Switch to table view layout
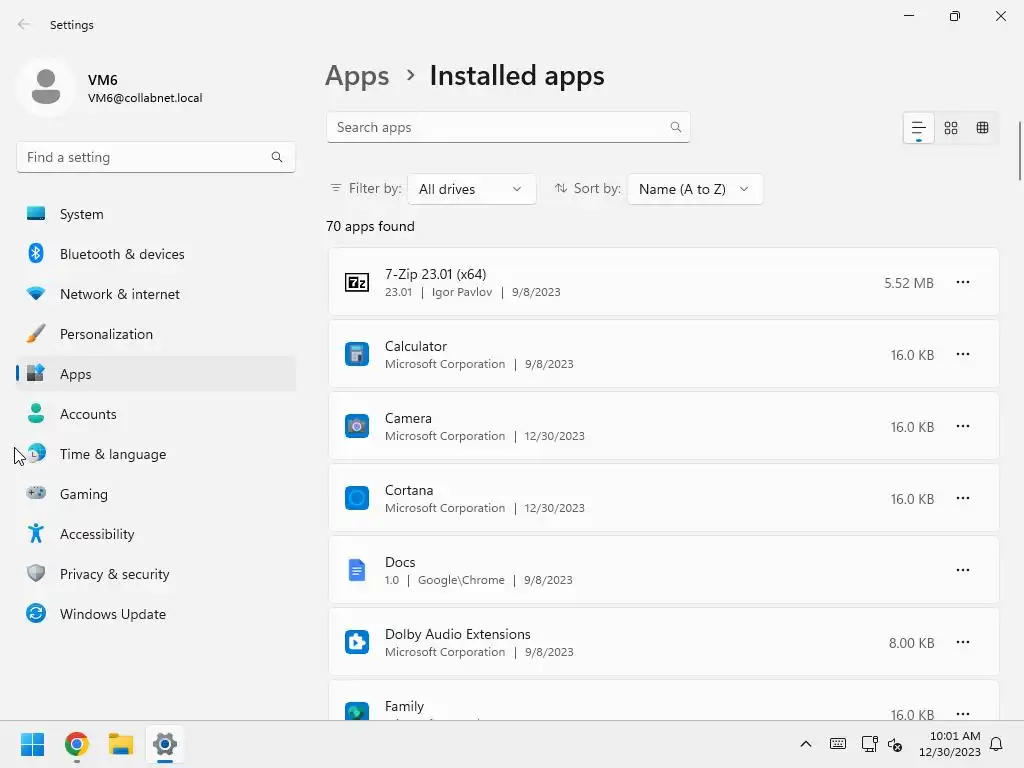 click(x=983, y=128)
